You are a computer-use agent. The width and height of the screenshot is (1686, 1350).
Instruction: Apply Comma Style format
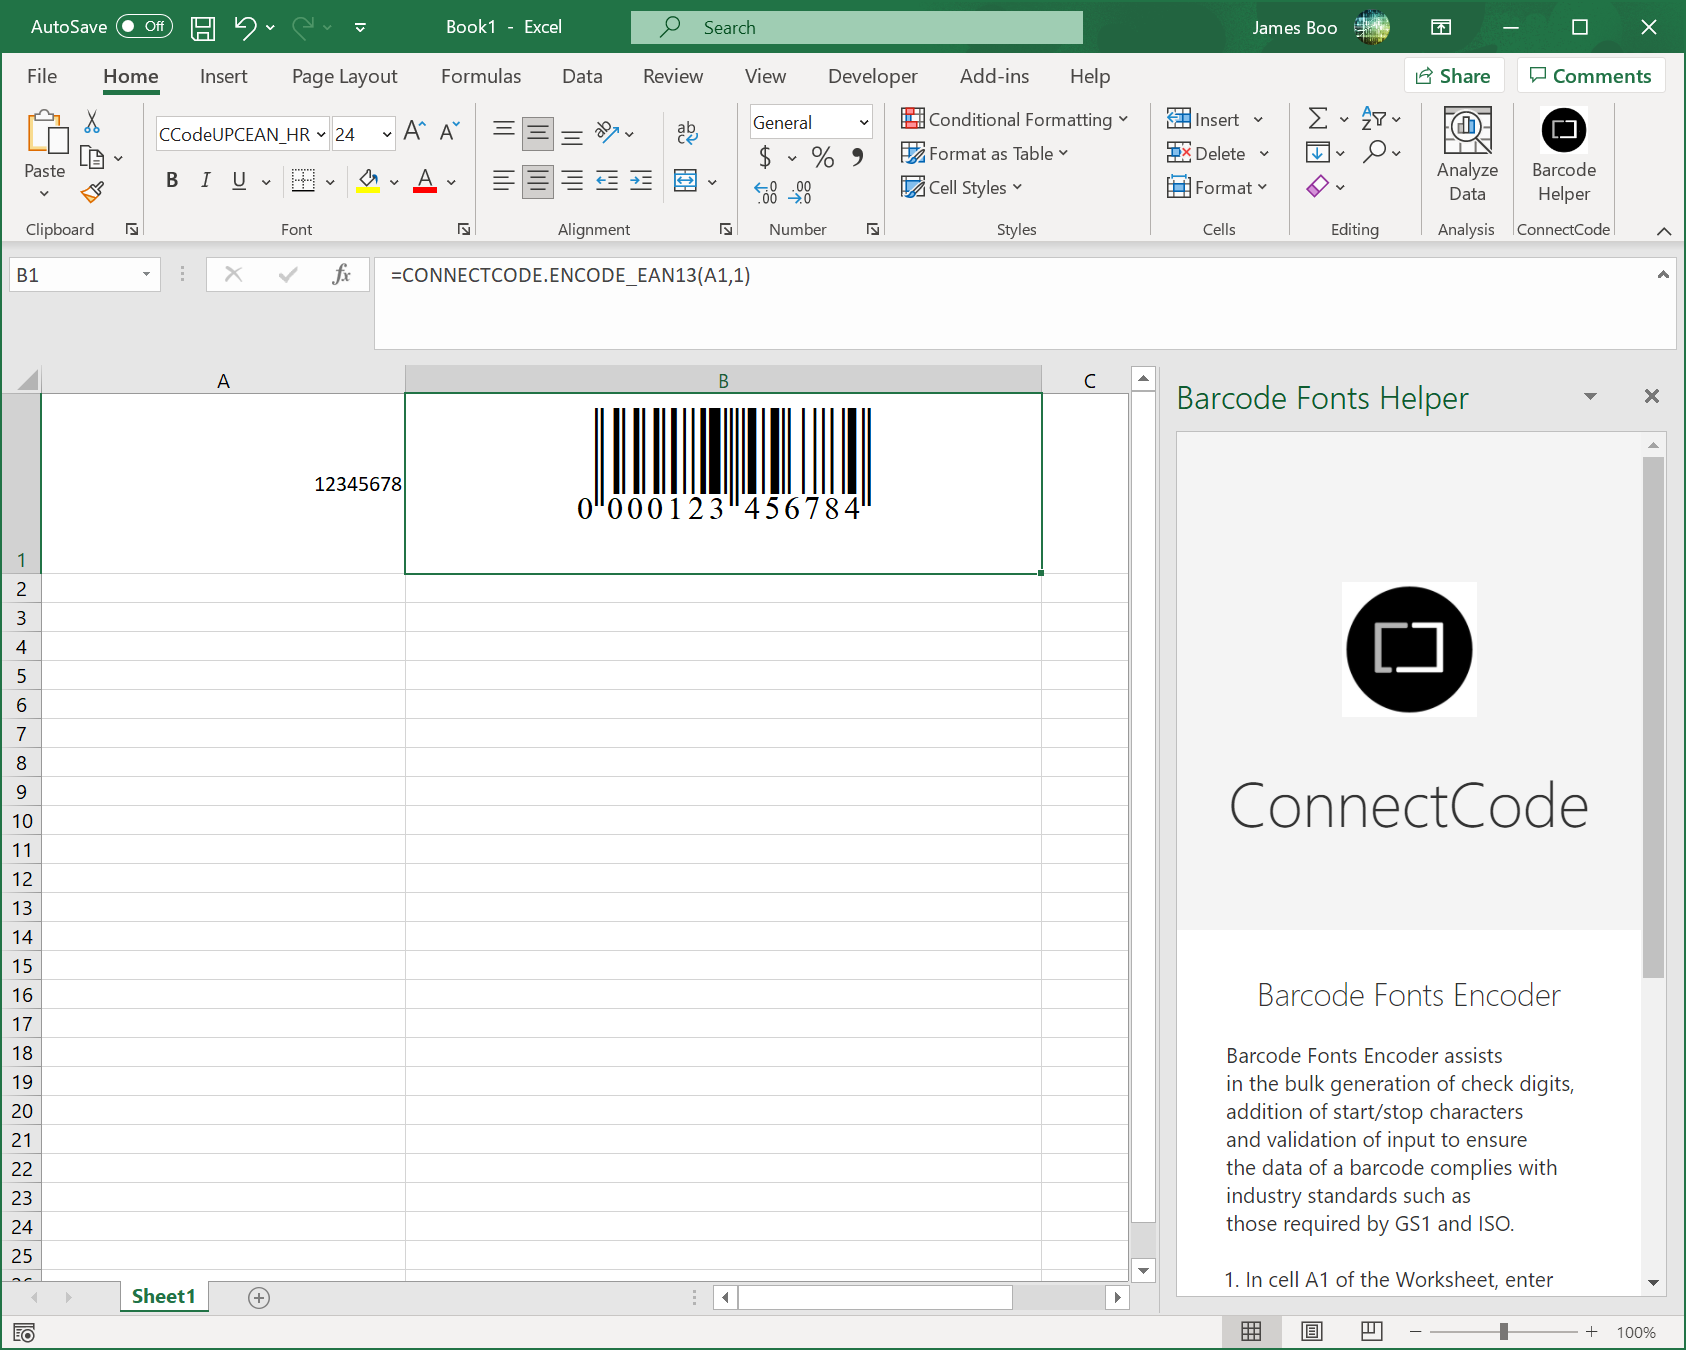coord(857,157)
